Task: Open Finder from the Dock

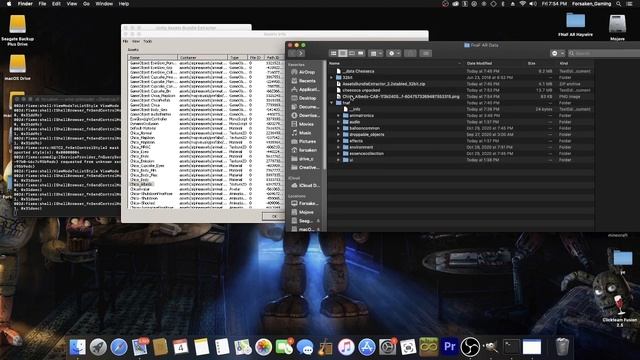Action: (78, 347)
